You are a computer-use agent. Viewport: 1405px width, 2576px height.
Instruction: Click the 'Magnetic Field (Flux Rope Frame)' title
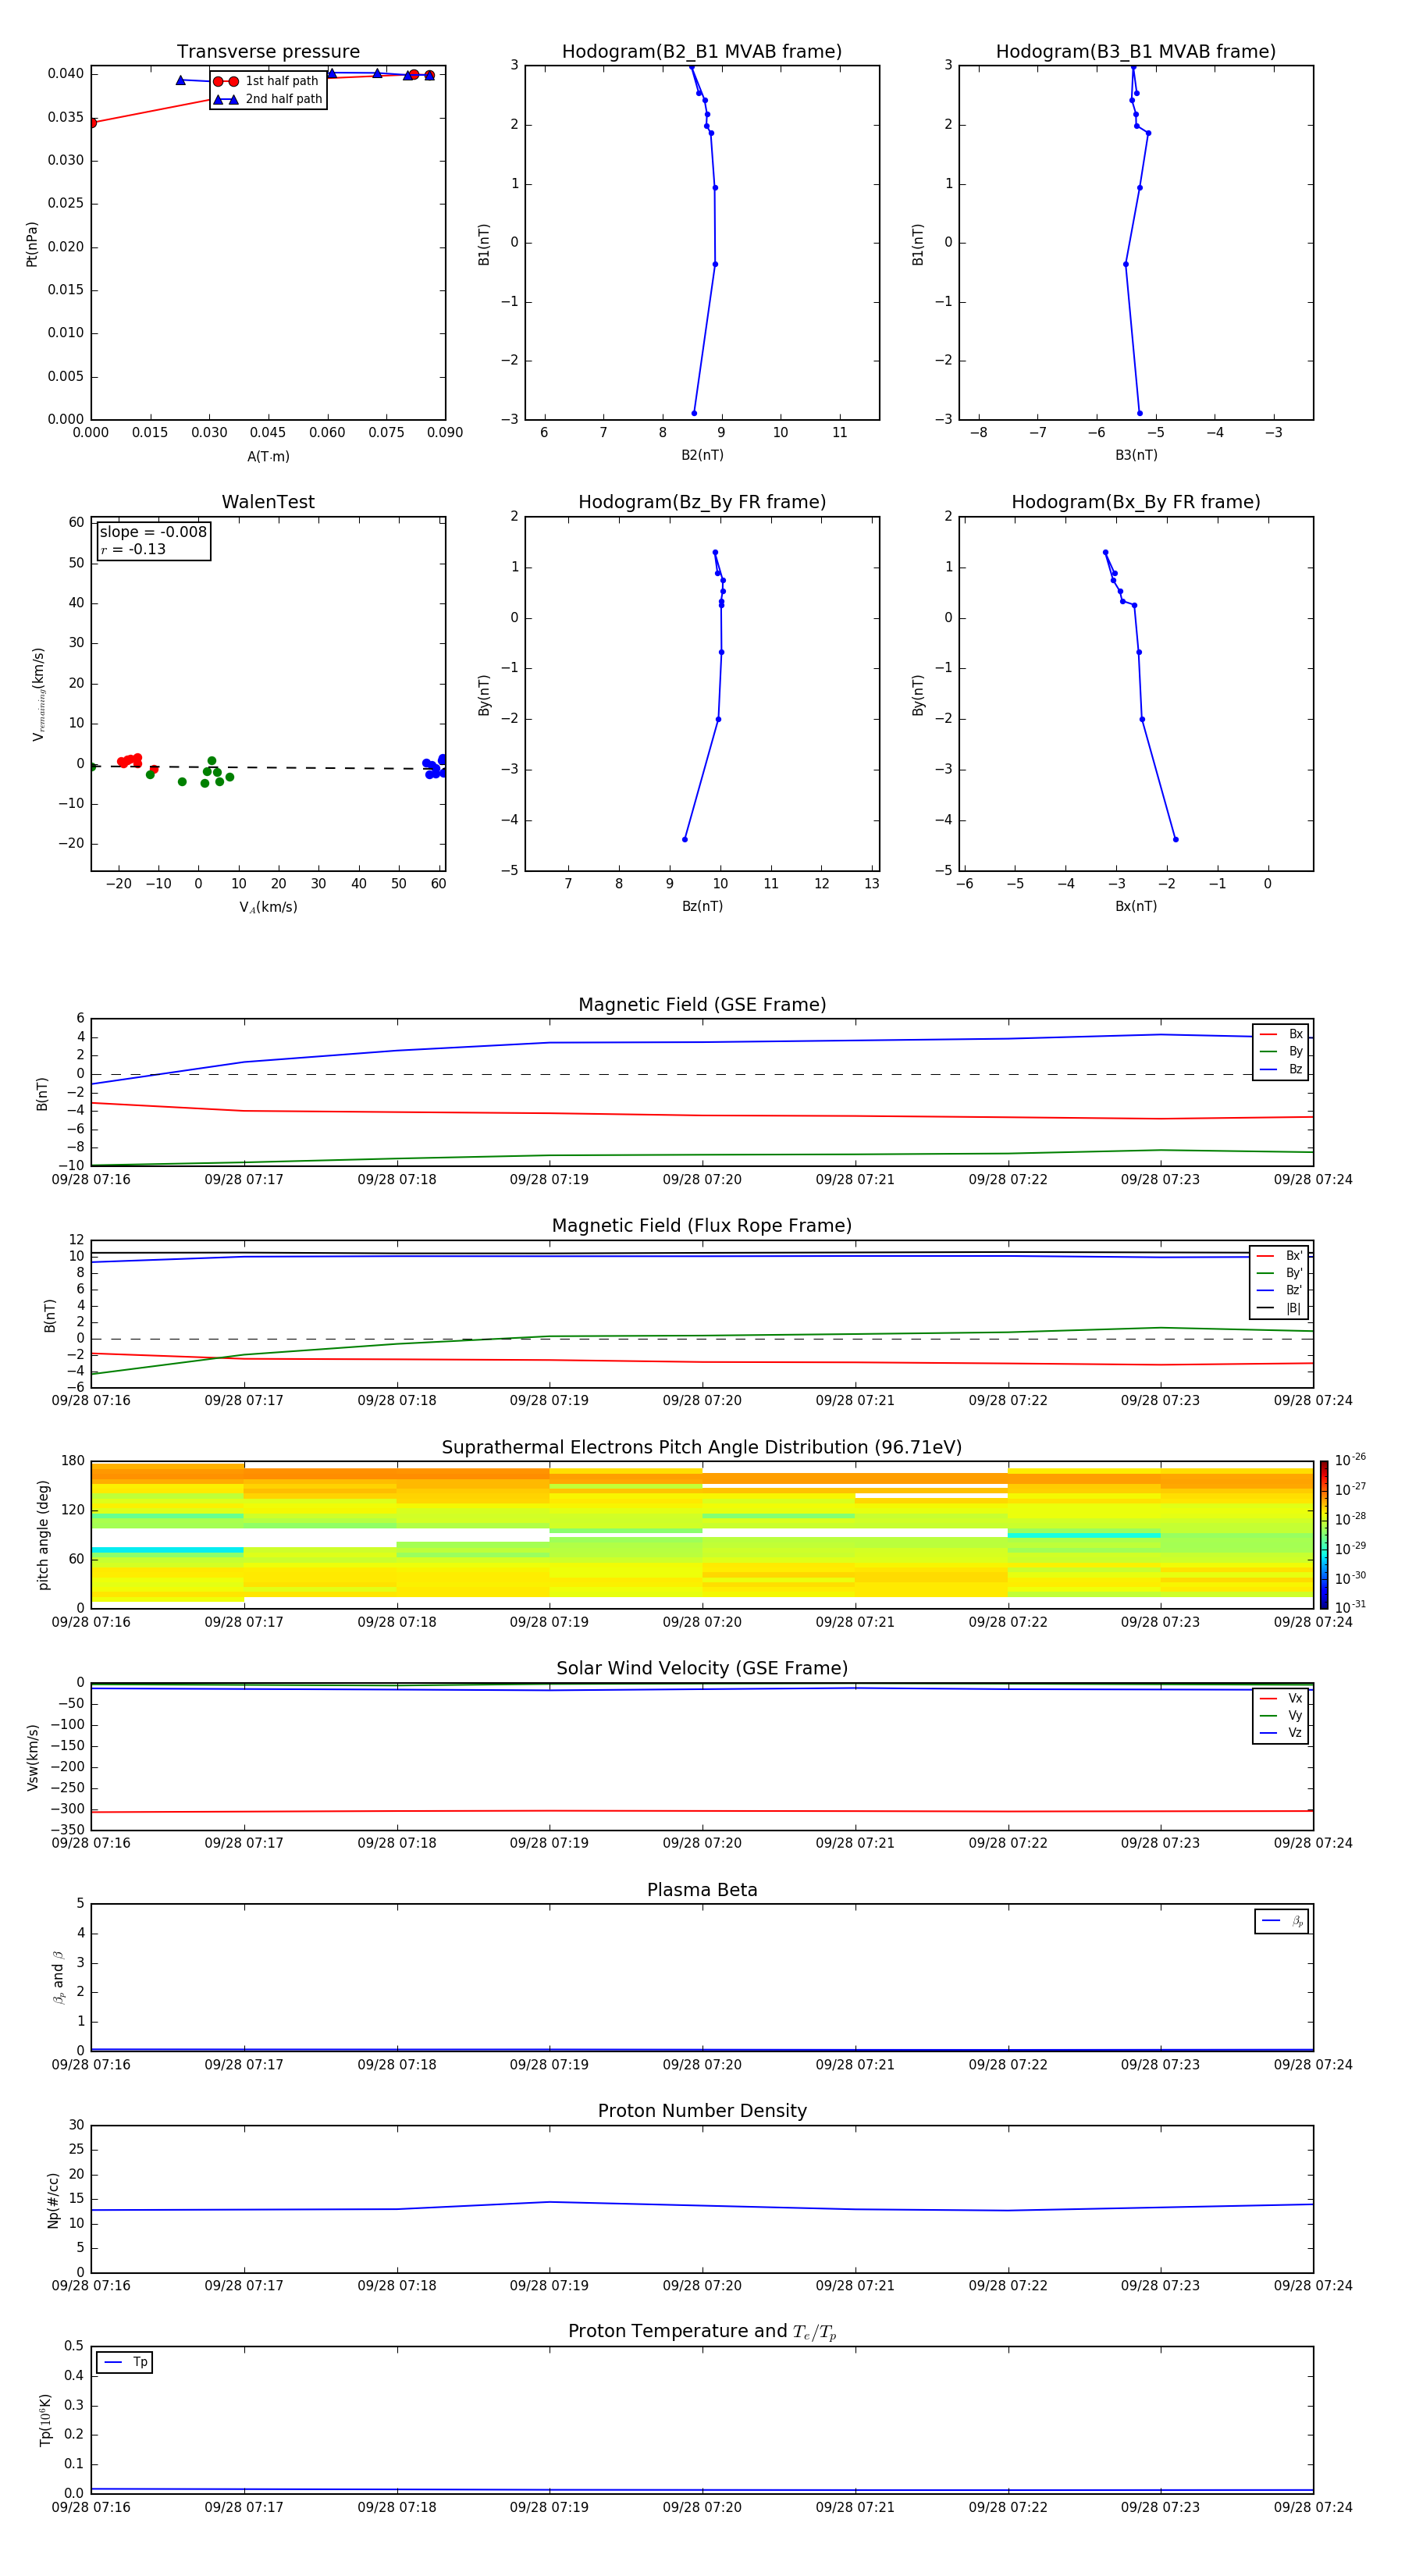[x=702, y=1226]
